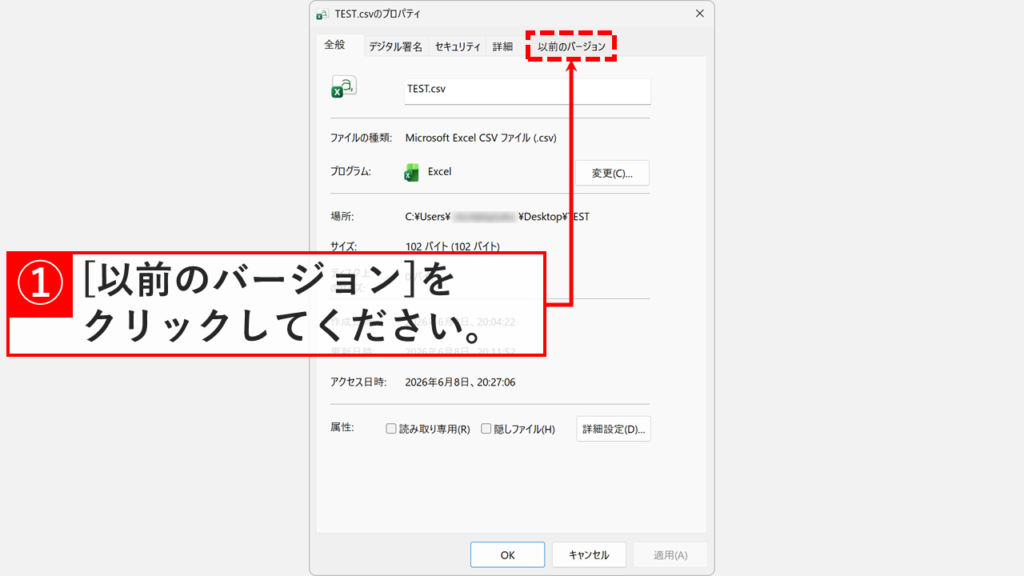
Task: Click the キャンセル button
Action: tap(588, 554)
